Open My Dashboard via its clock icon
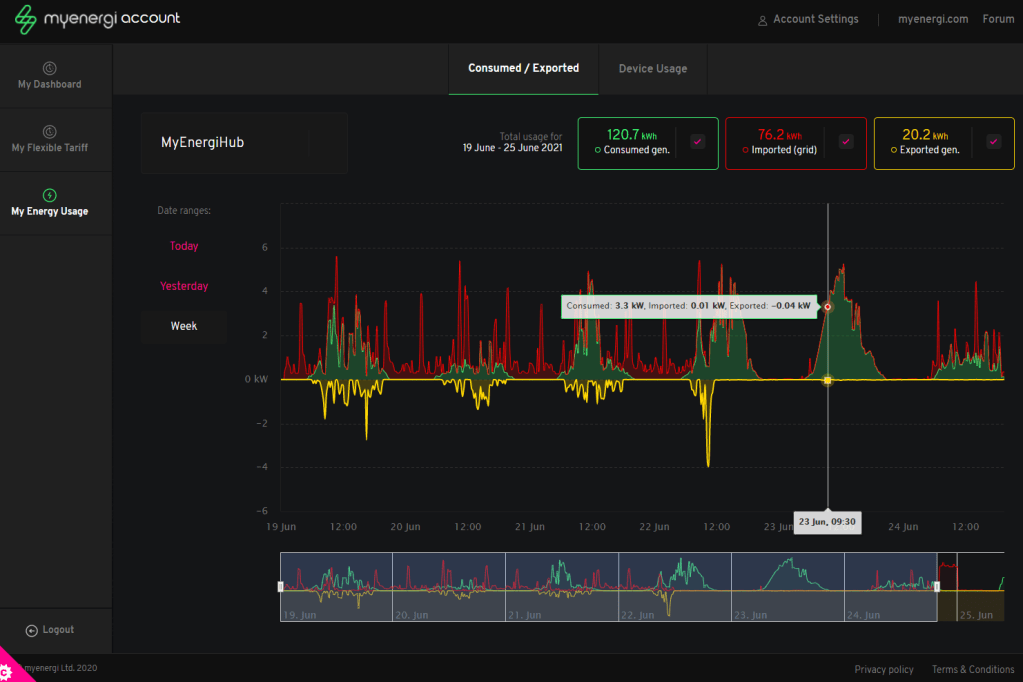The width and height of the screenshot is (1023, 682). (49, 68)
